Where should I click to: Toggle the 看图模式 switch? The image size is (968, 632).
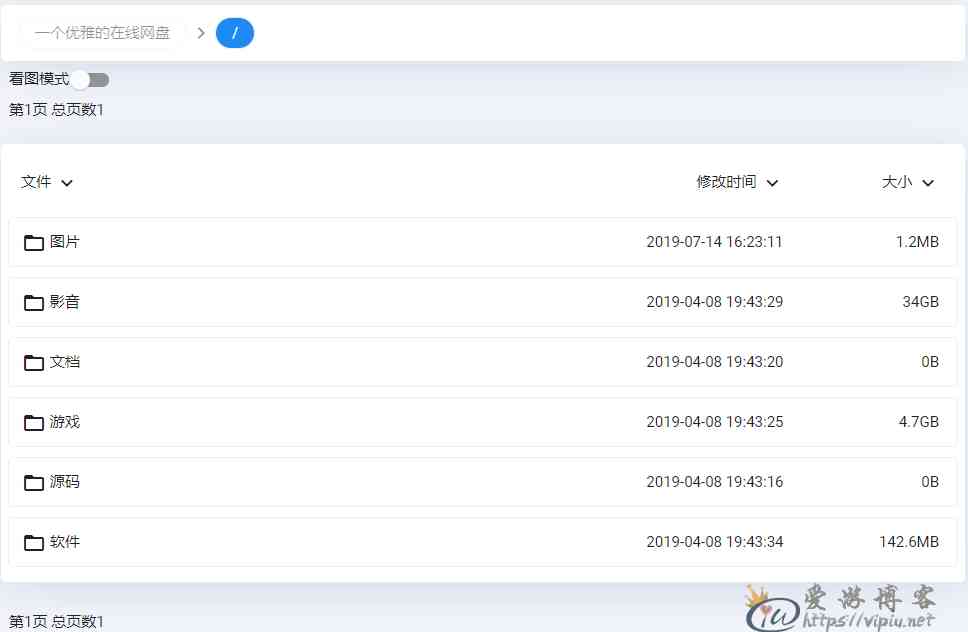click(x=90, y=80)
